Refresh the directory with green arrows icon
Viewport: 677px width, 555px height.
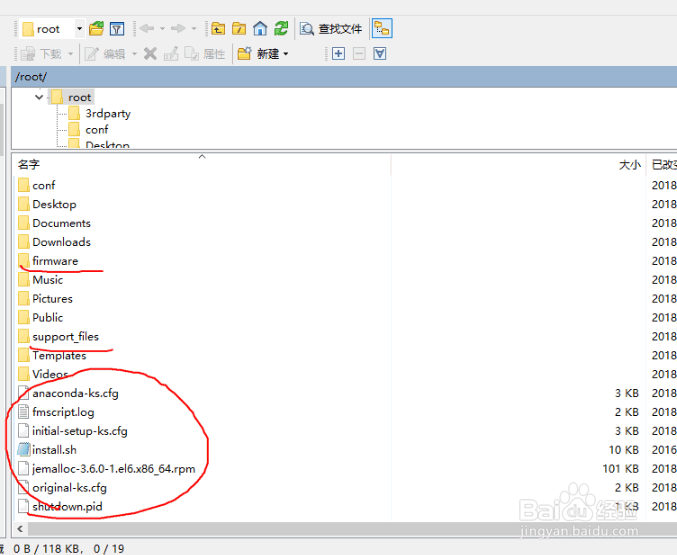pyautogui.click(x=281, y=29)
